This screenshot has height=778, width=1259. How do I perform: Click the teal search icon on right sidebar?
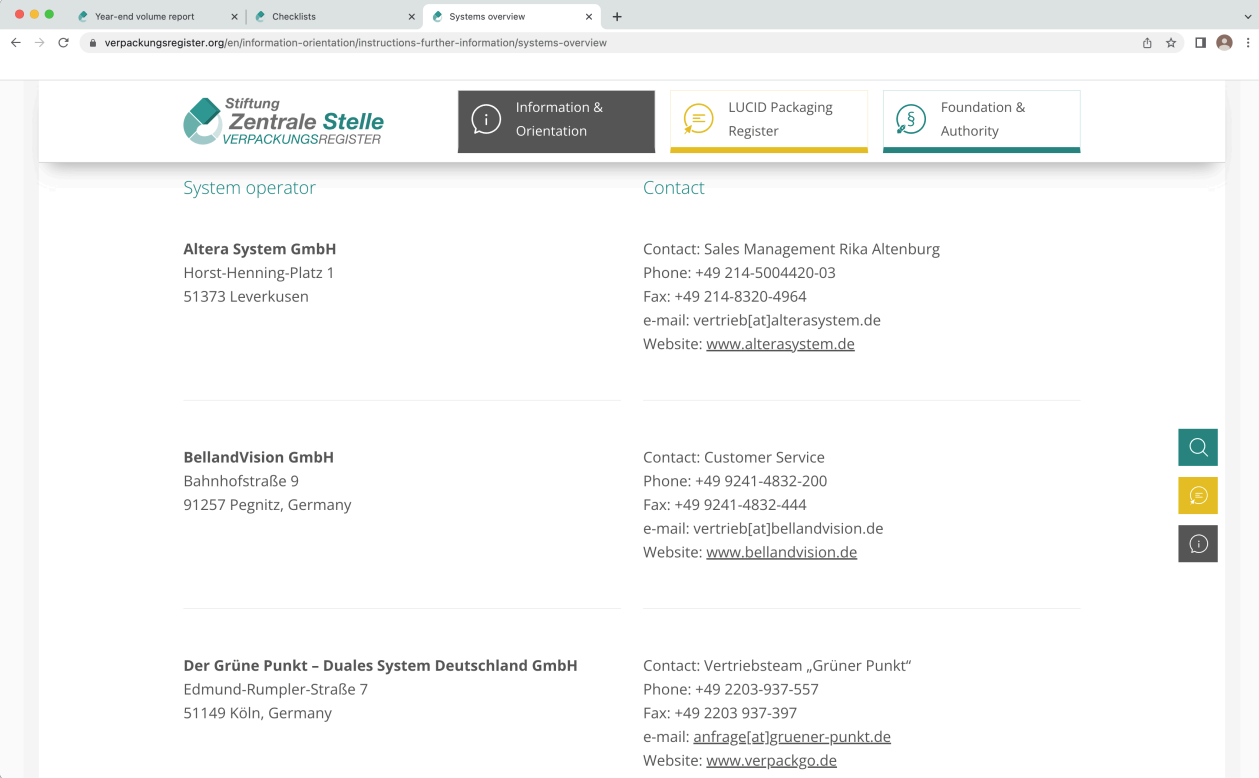[1197, 447]
